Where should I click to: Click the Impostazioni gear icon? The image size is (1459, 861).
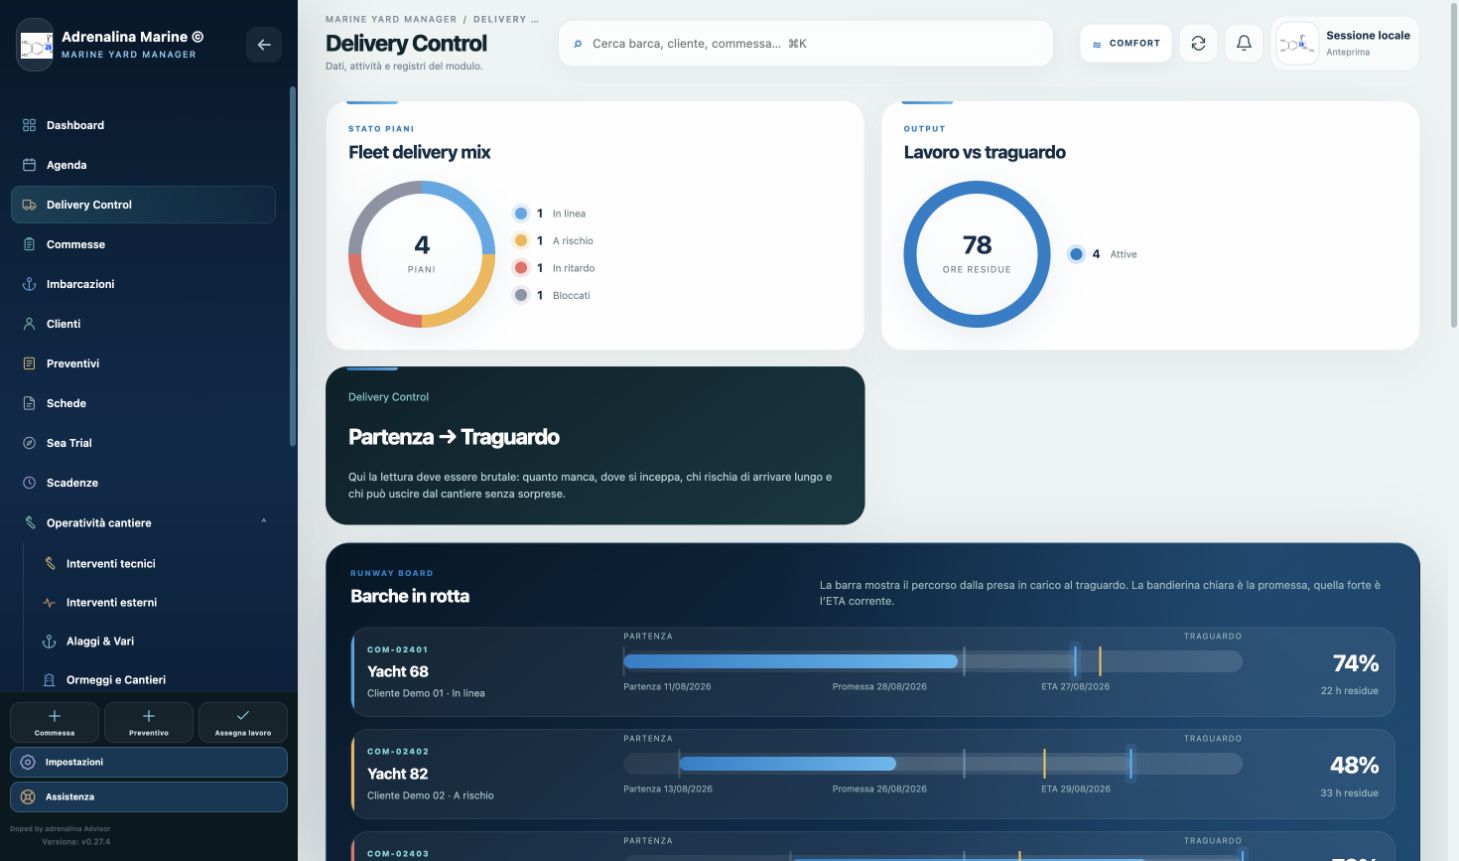click(28, 762)
